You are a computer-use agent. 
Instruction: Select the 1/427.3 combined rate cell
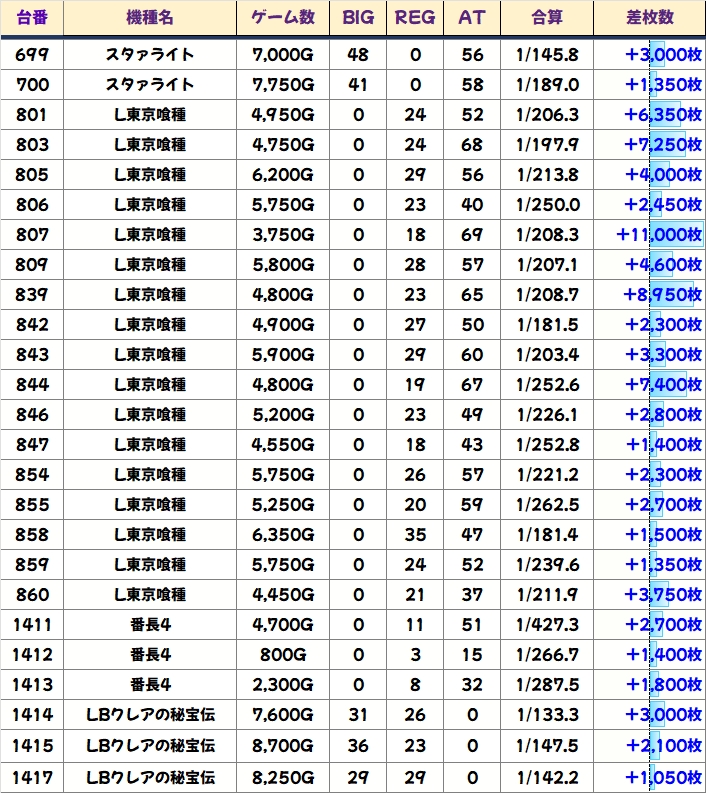click(x=548, y=626)
